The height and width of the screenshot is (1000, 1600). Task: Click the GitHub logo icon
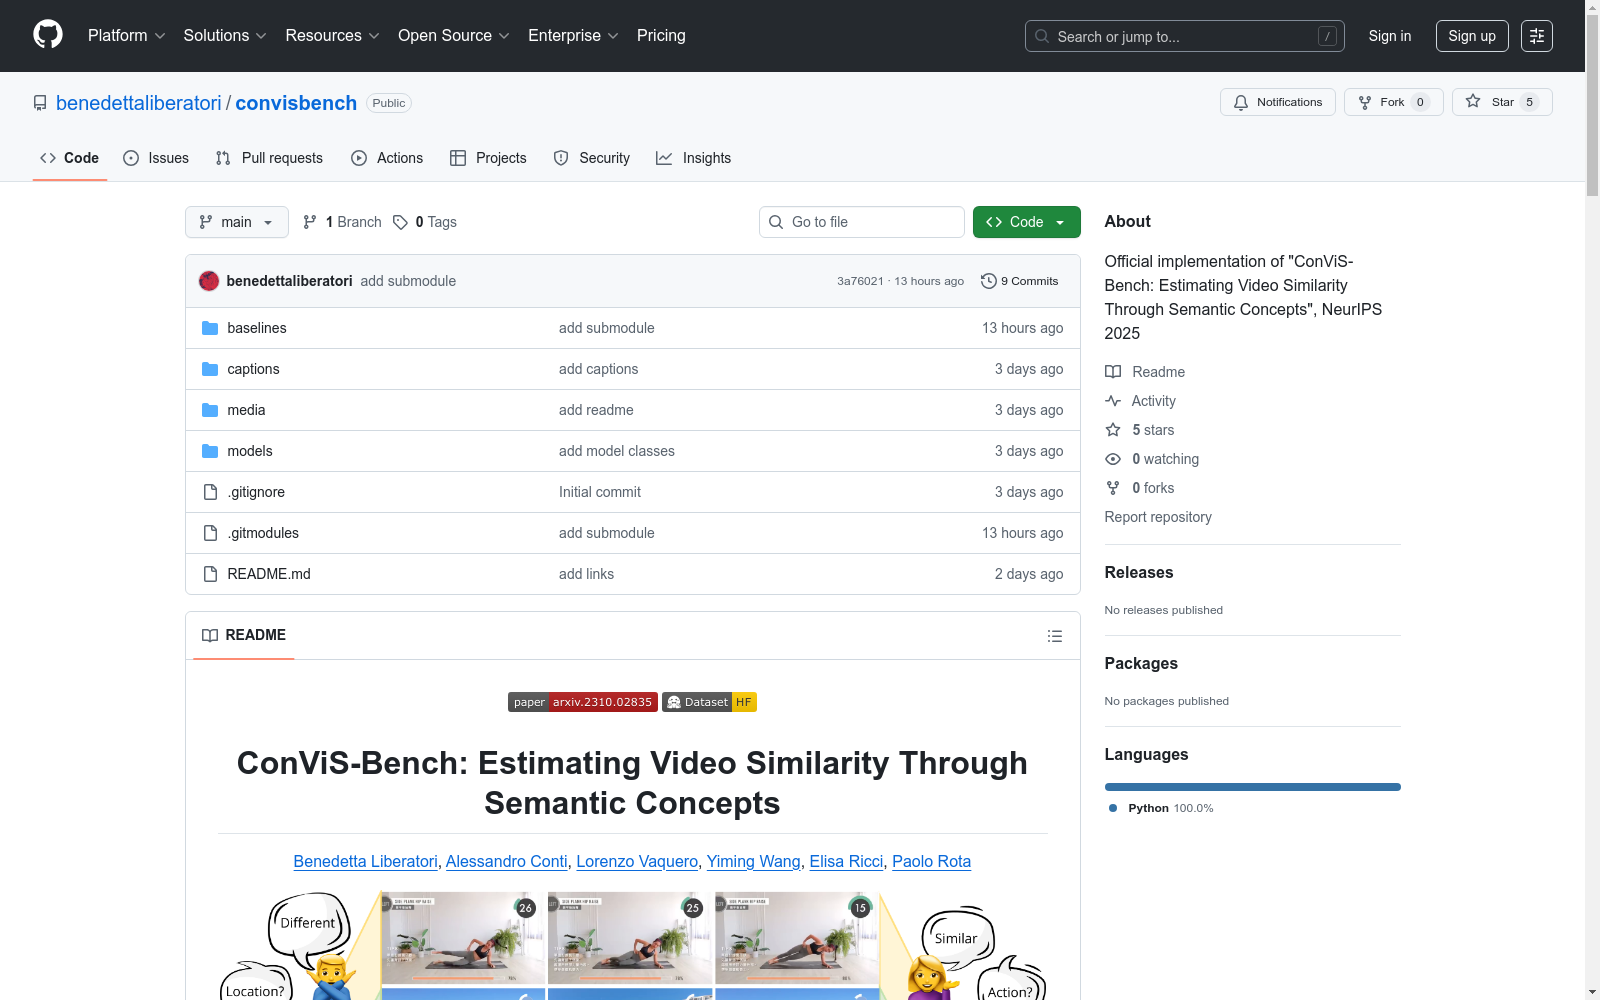[48, 35]
